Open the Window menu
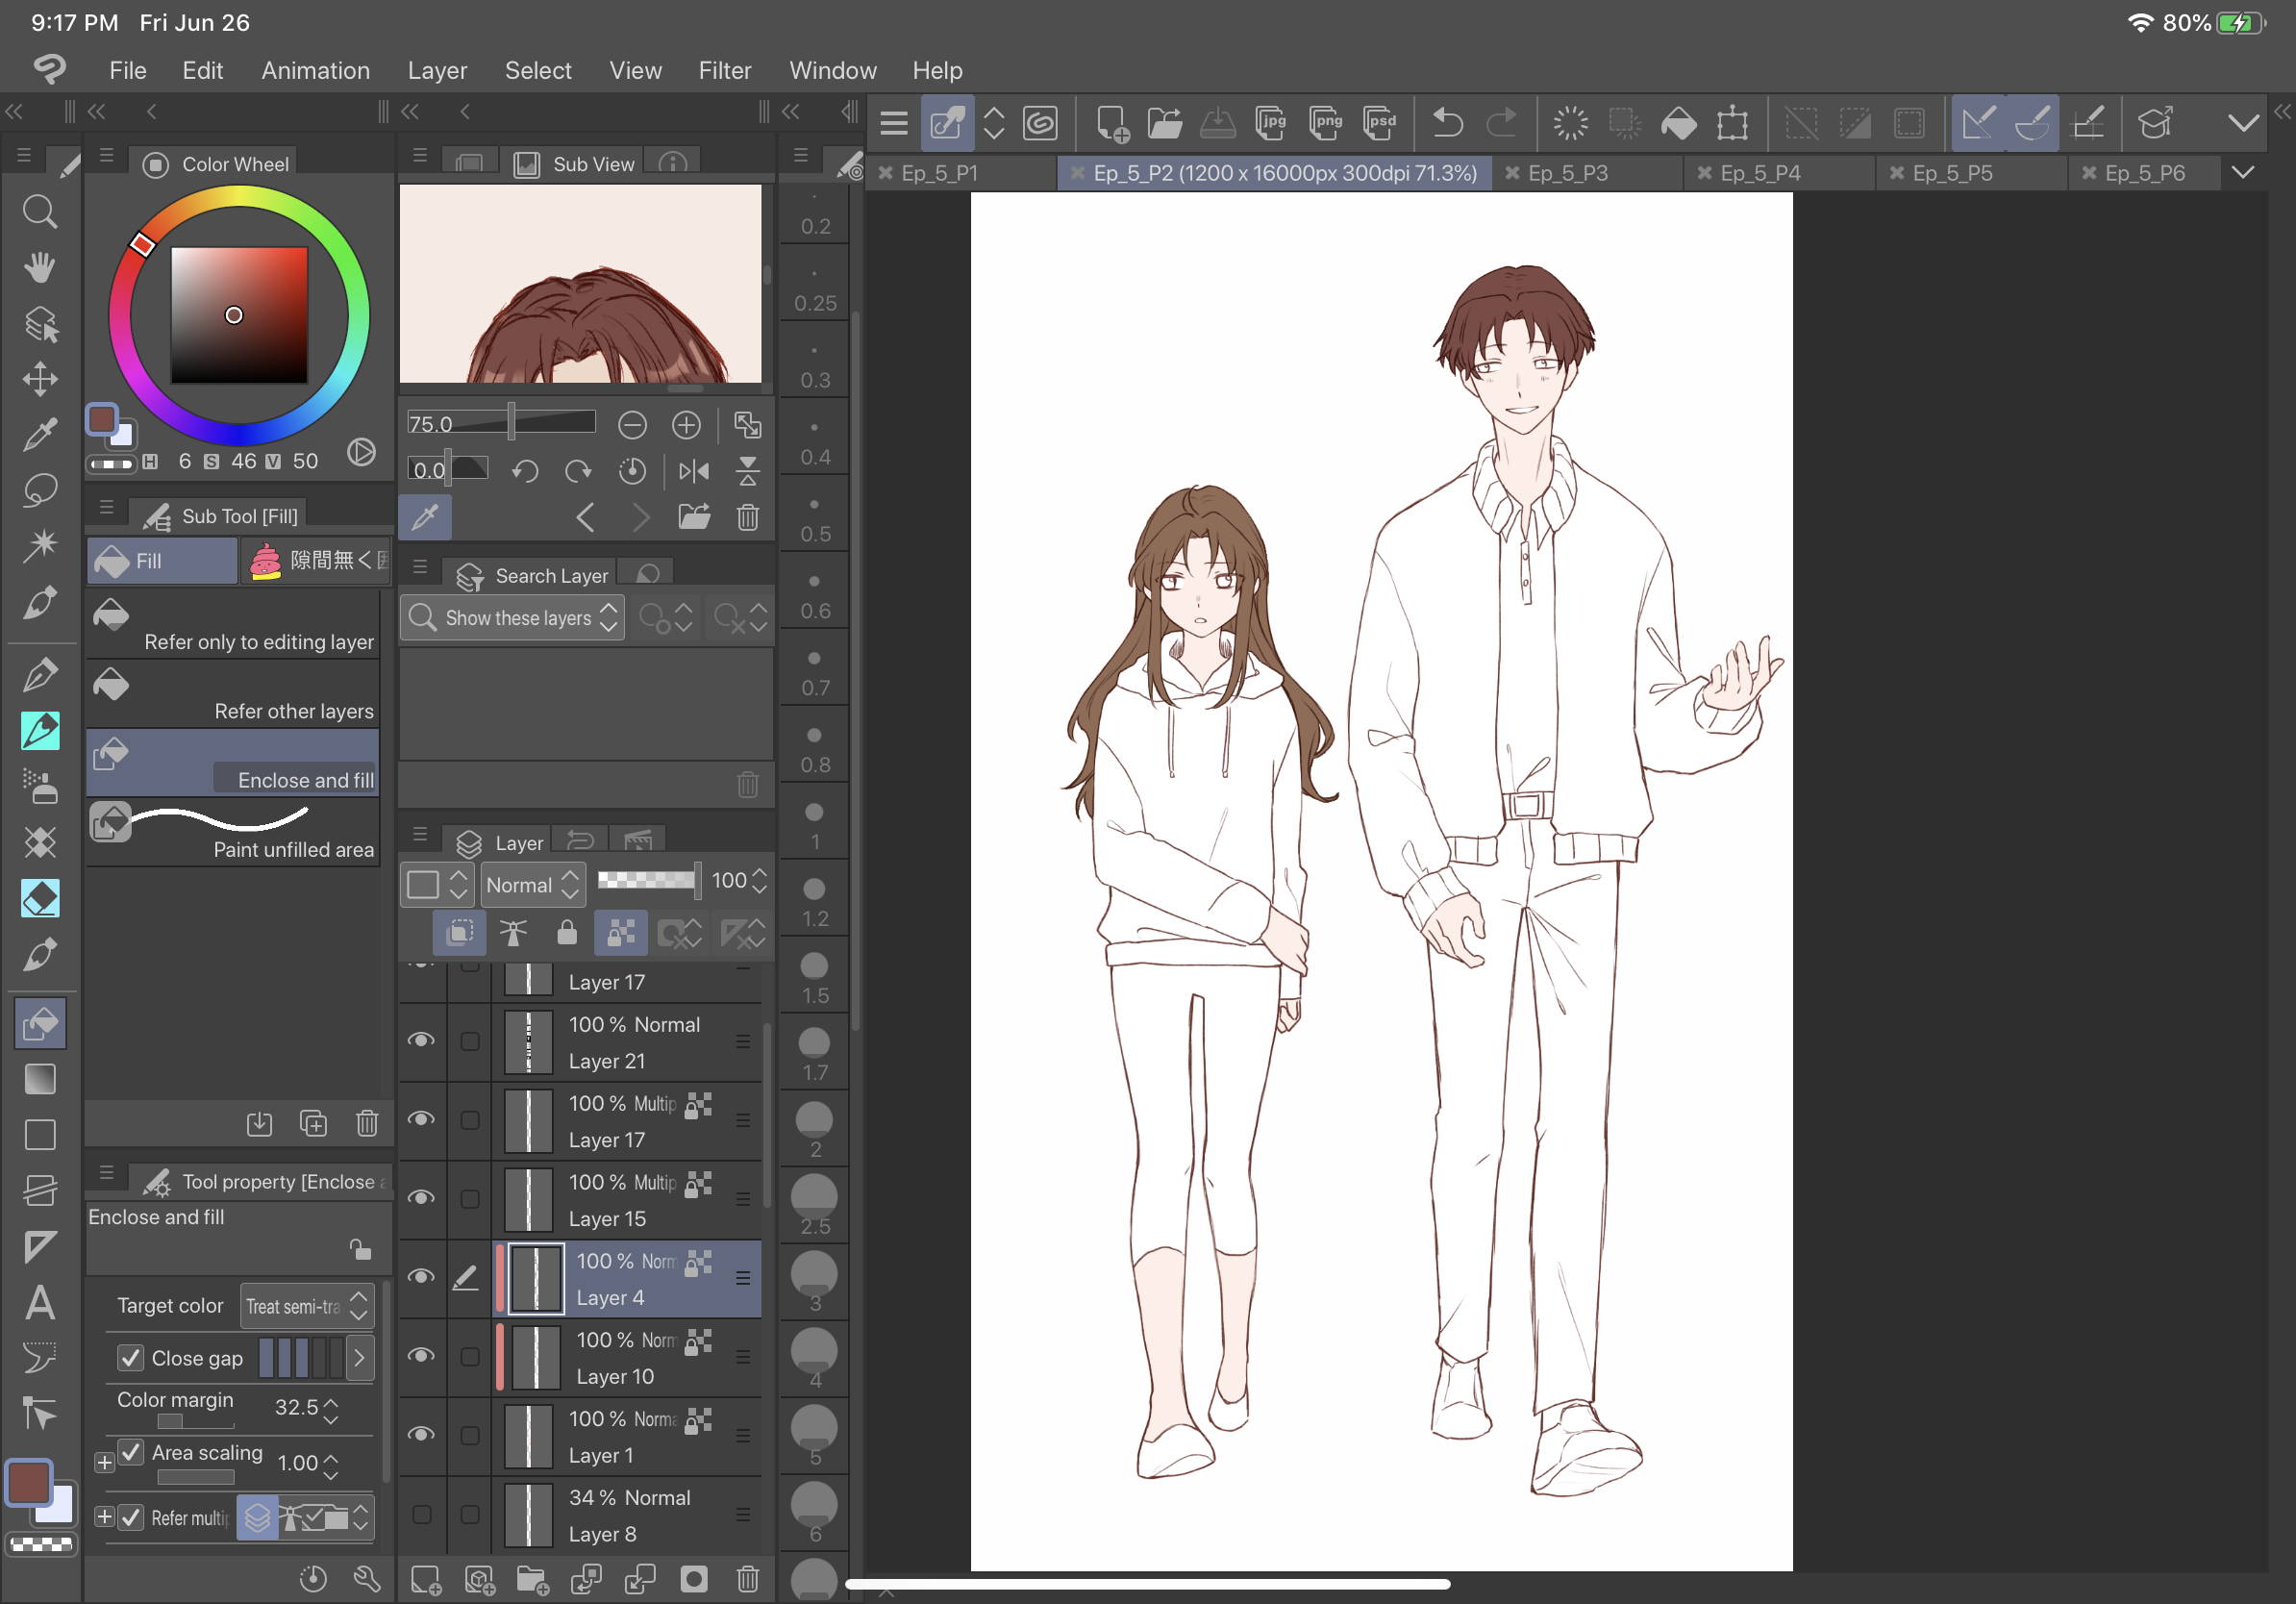Screen dimensions: 2296x1604 832,70
